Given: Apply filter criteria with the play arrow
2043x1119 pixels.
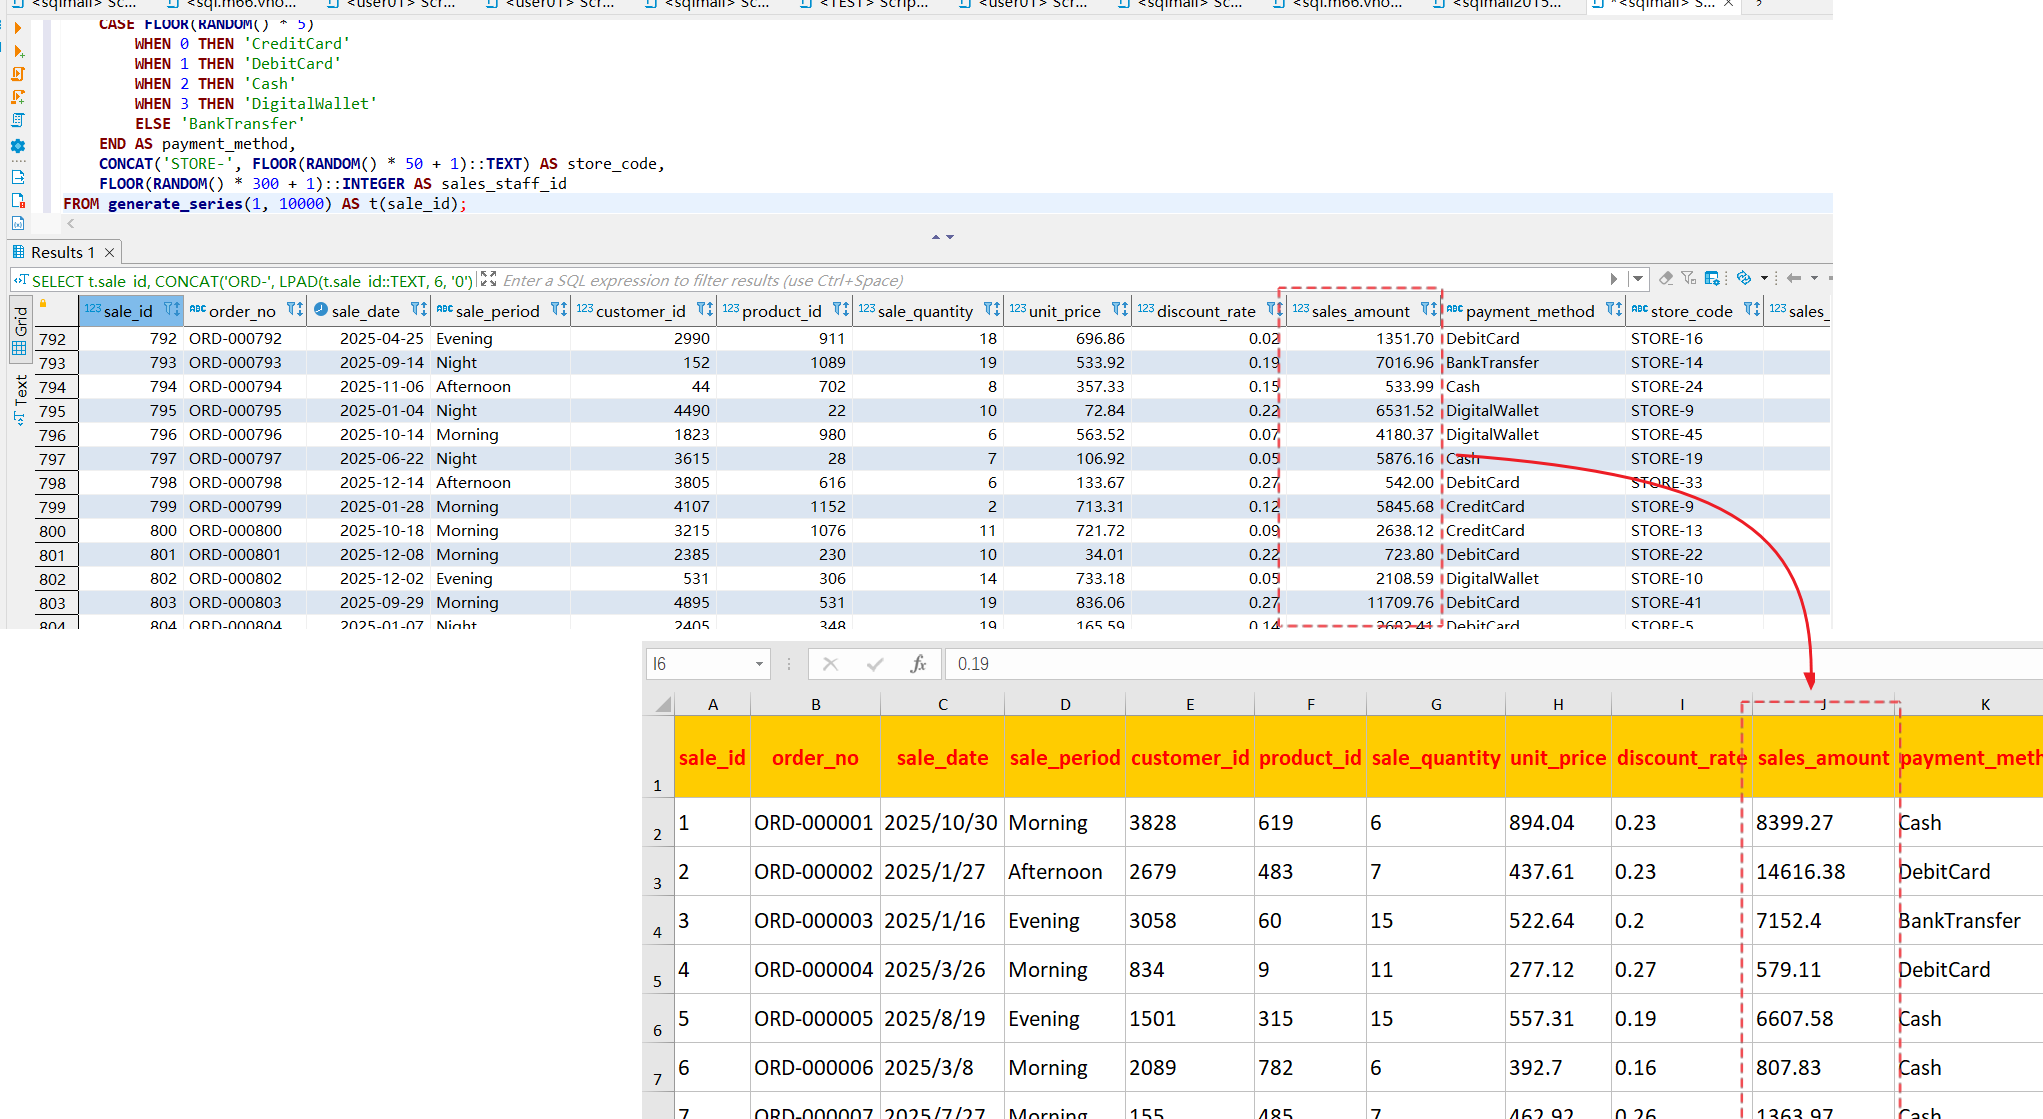Looking at the screenshot, I should coord(1614,279).
